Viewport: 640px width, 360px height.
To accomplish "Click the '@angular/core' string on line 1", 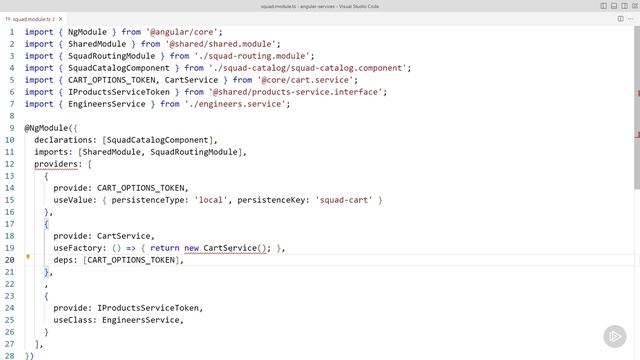I will click(x=182, y=32).
